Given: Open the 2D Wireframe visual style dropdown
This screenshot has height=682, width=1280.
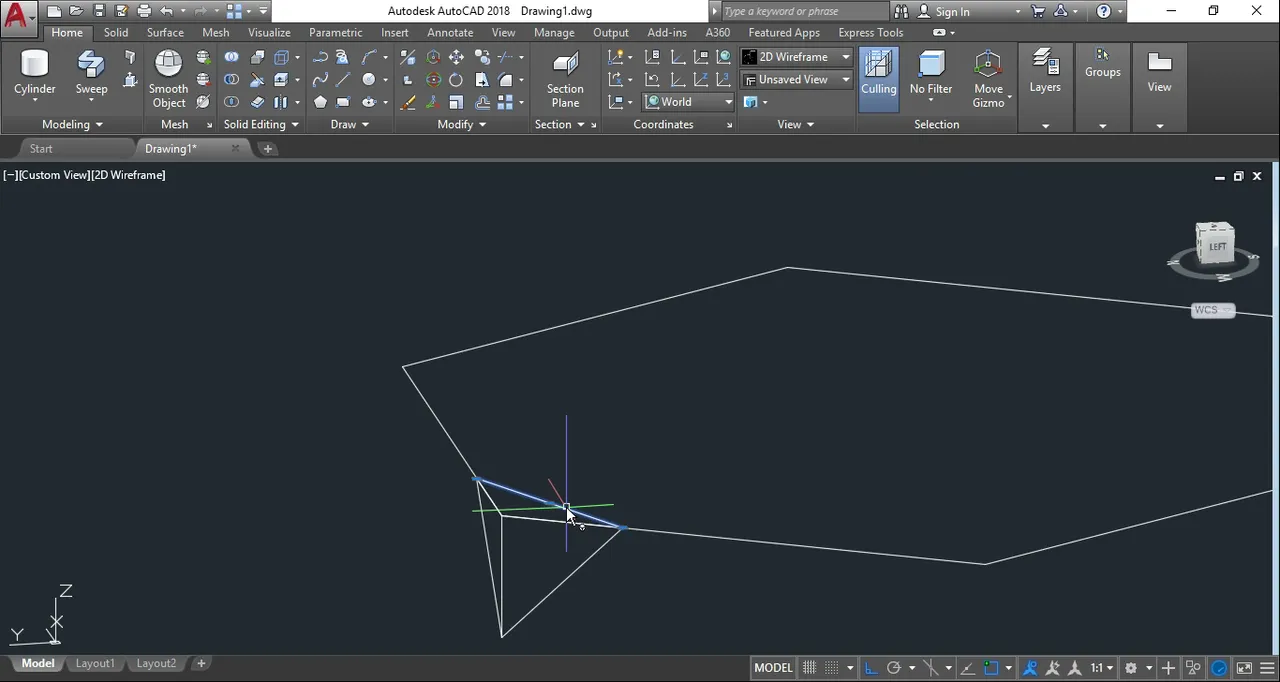Looking at the screenshot, I should pyautogui.click(x=796, y=57).
